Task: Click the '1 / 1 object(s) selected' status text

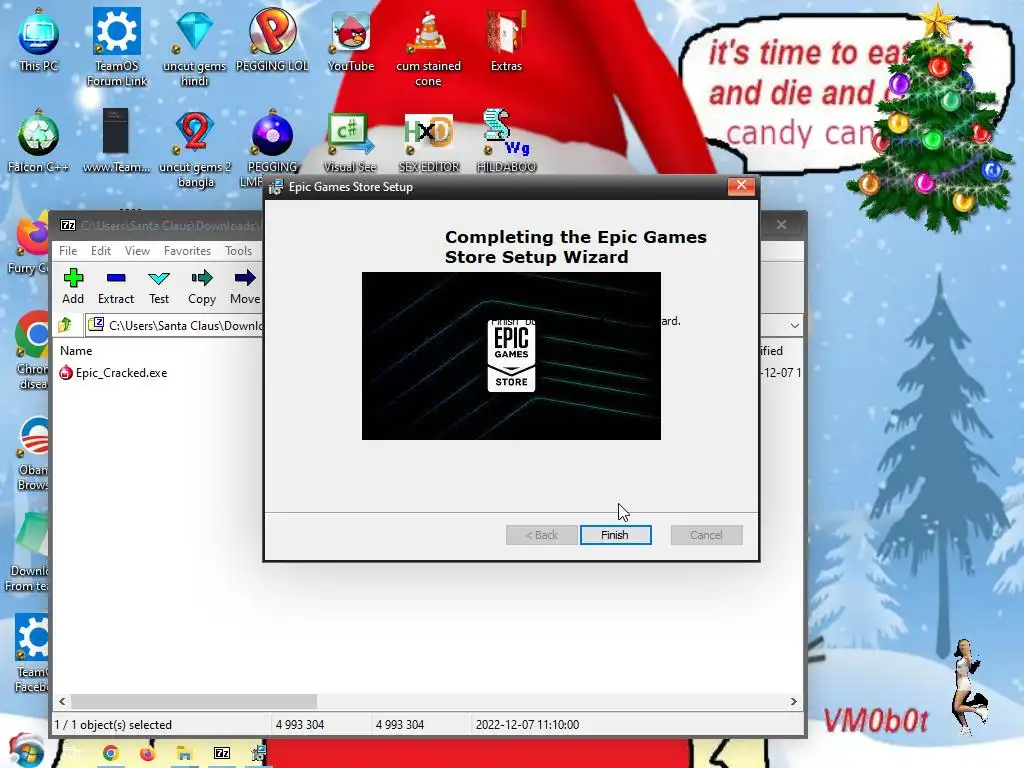Action: [113, 725]
